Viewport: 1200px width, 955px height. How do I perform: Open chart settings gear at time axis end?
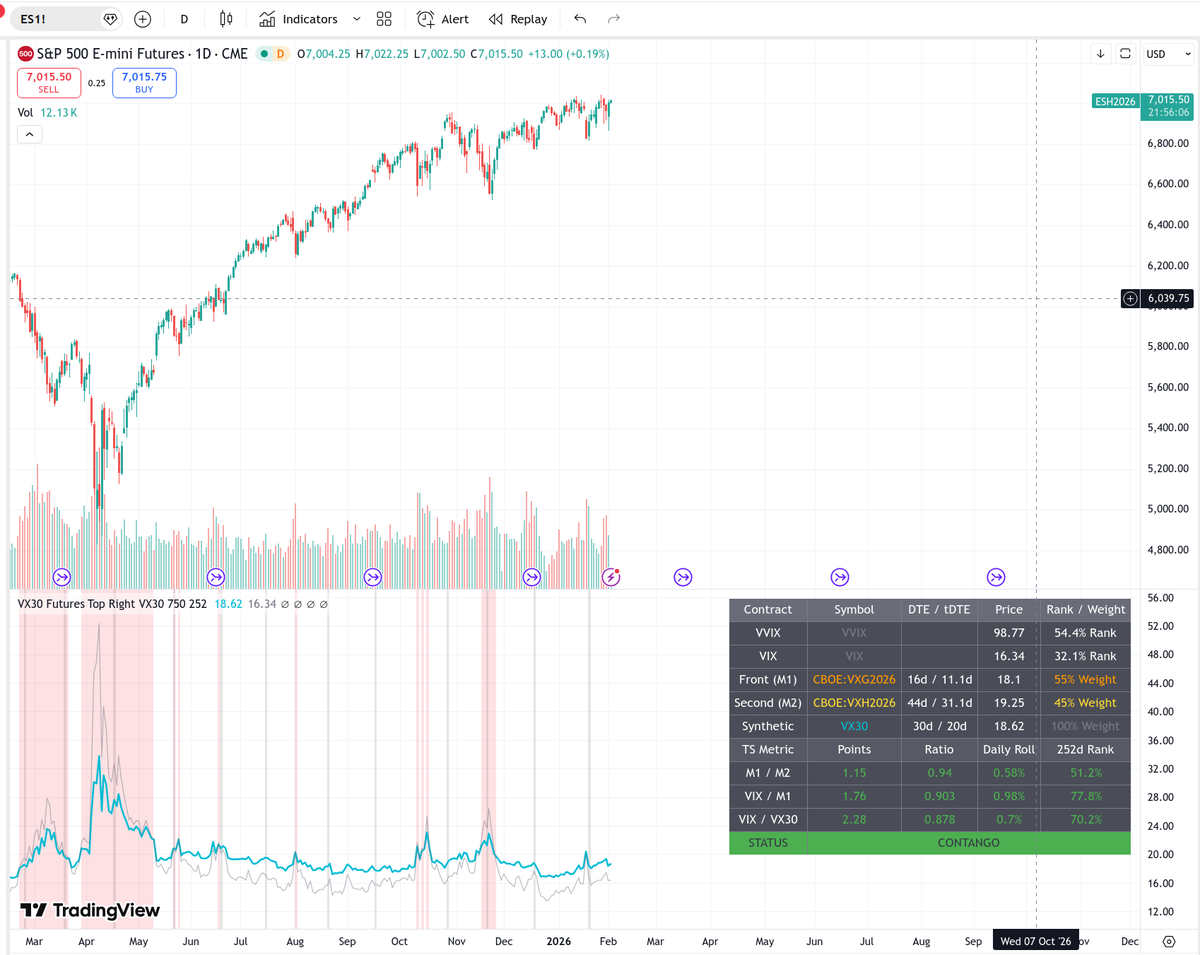[1169, 942]
